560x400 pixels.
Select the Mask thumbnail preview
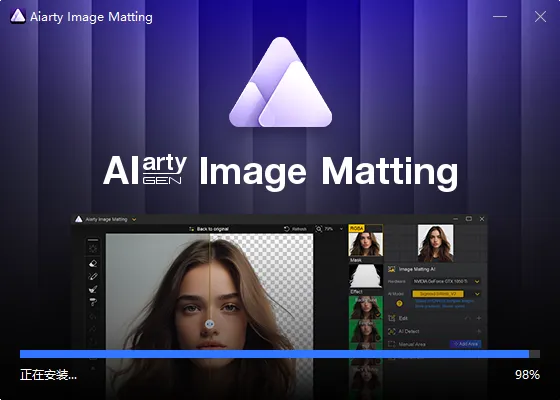(x=365, y=276)
